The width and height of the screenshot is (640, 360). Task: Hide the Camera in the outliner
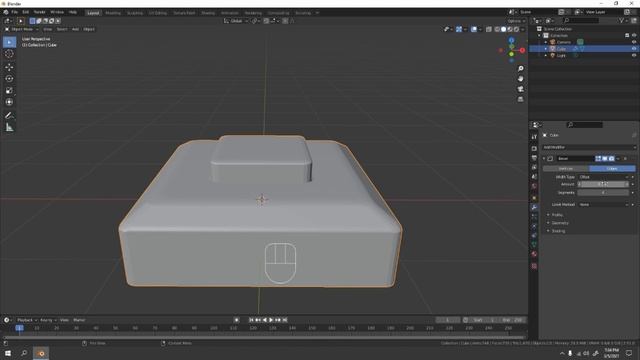click(x=634, y=42)
